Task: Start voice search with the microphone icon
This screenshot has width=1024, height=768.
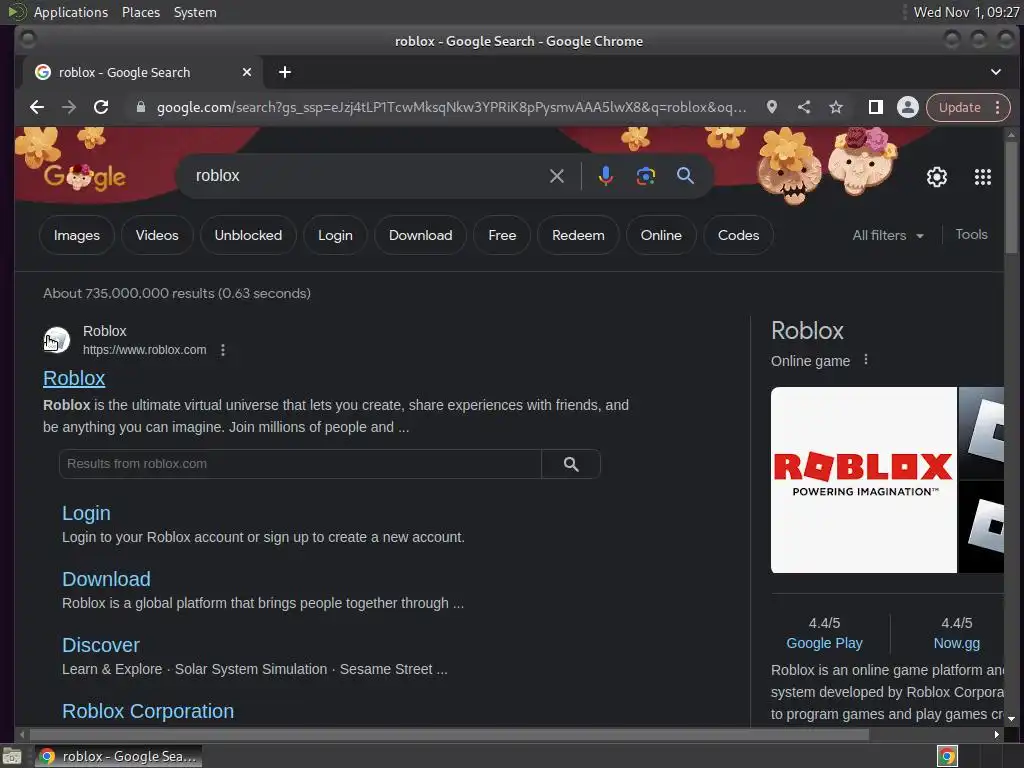Action: tap(605, 176)
